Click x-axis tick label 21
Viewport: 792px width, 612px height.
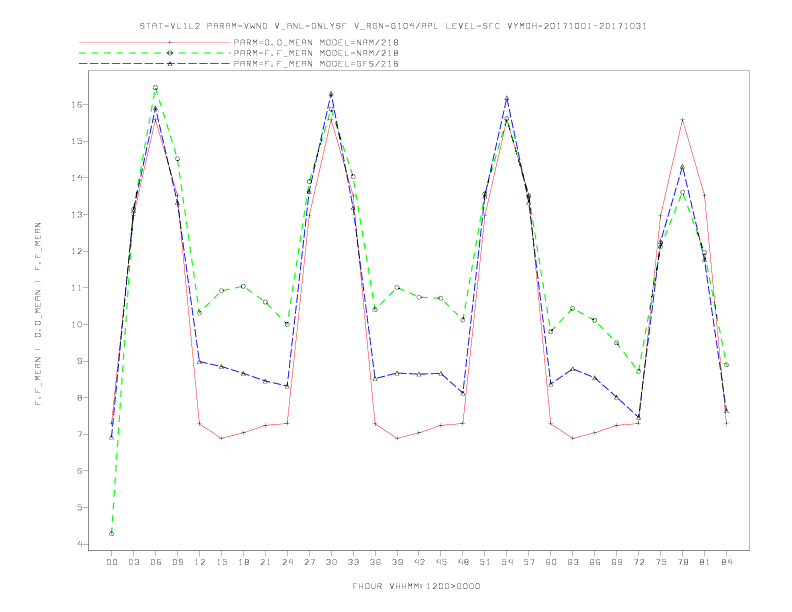[265, 562]
